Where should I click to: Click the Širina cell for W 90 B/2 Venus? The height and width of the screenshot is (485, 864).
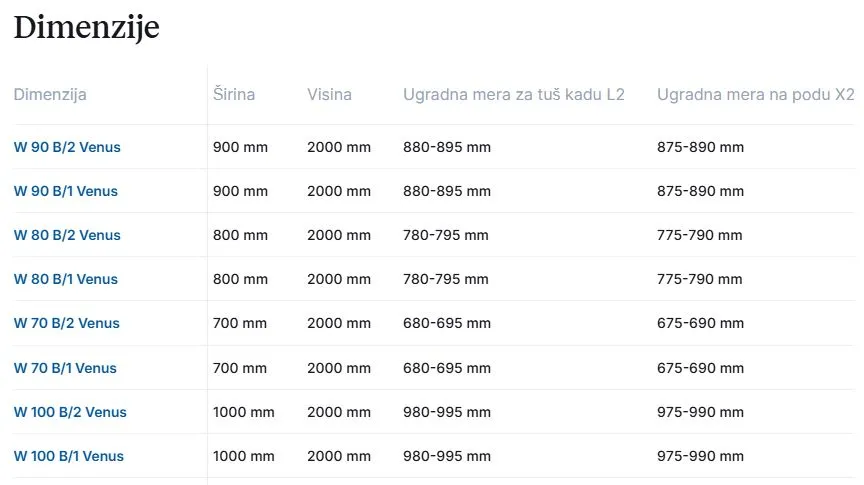click(240, 147)
